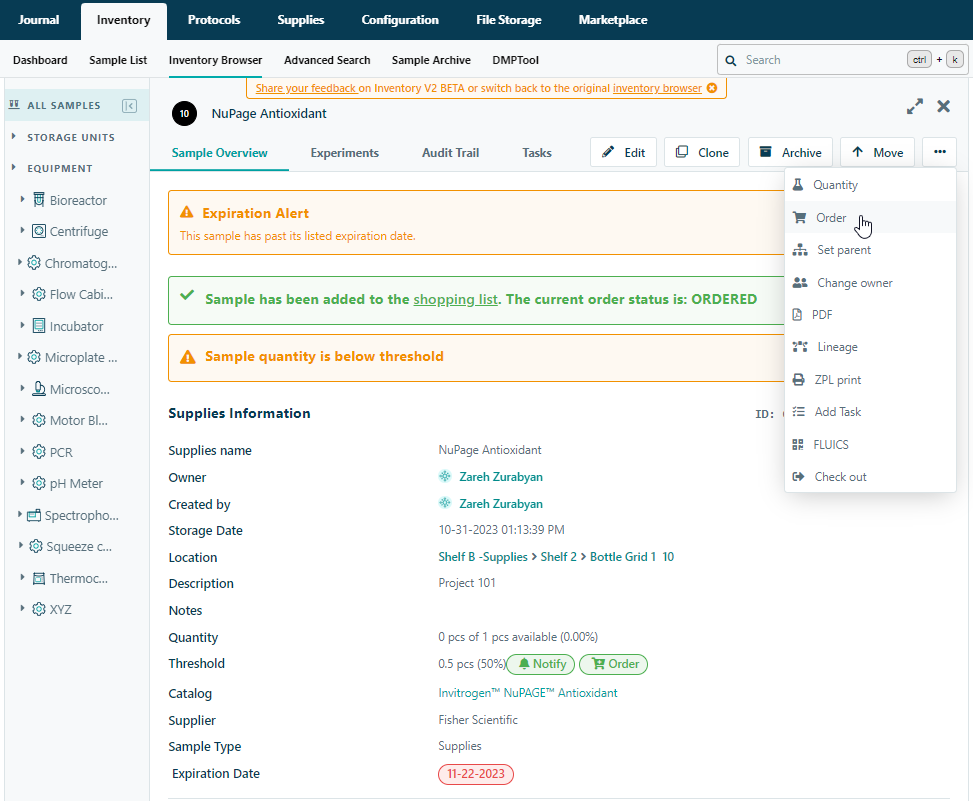This screenshot has height=801, width=973.
Task: Click the Add Task checklist icon
Action: [x=799, y=411]
